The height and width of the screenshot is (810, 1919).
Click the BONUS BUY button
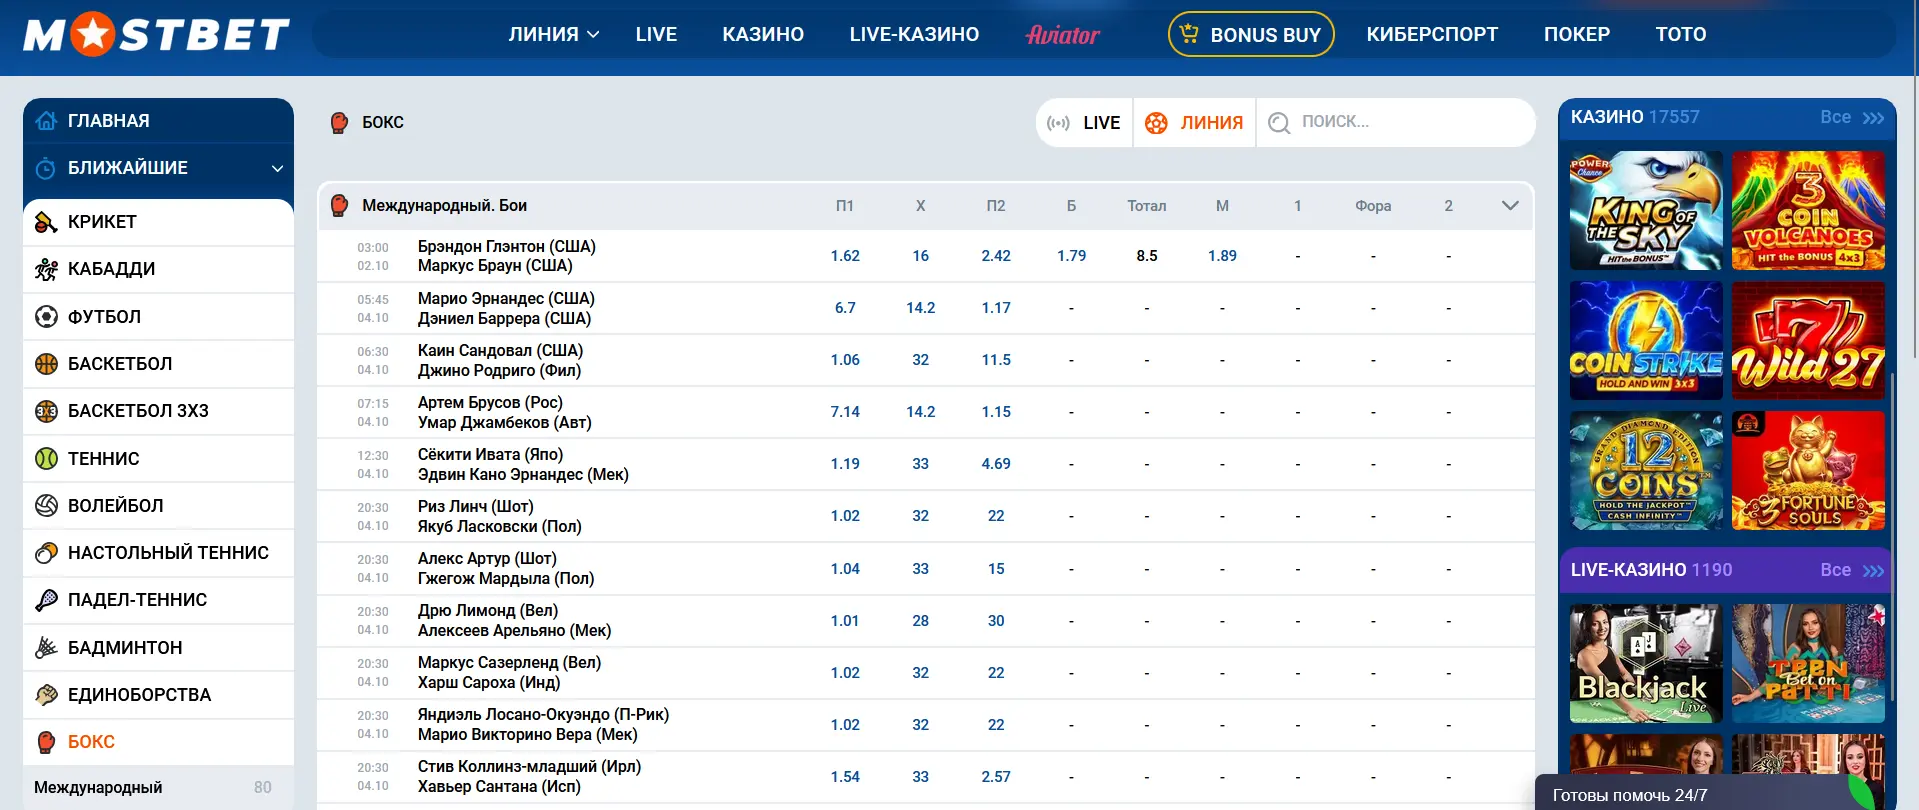click(1251, 35)
